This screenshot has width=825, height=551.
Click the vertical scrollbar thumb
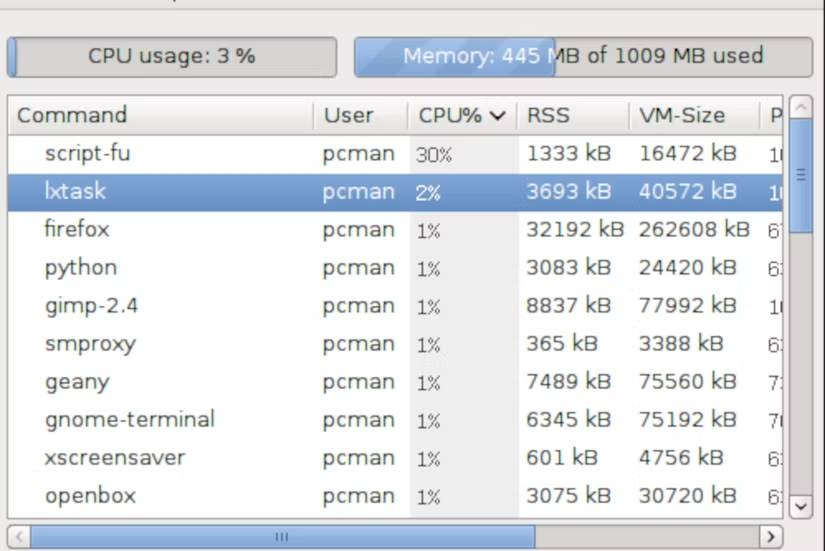(x=801, y=176)
